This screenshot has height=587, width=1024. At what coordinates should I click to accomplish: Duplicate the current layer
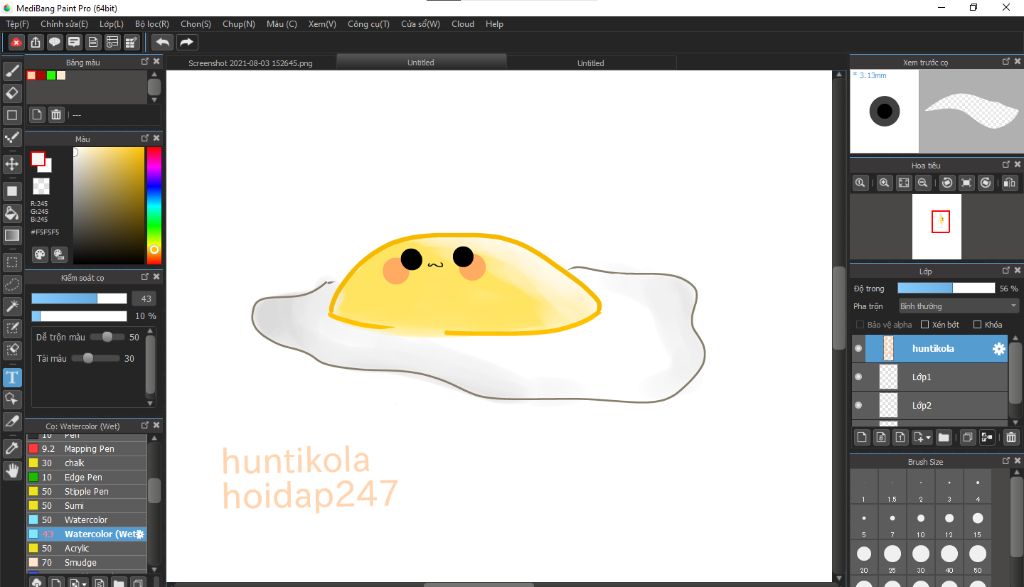tap(968, 437)
